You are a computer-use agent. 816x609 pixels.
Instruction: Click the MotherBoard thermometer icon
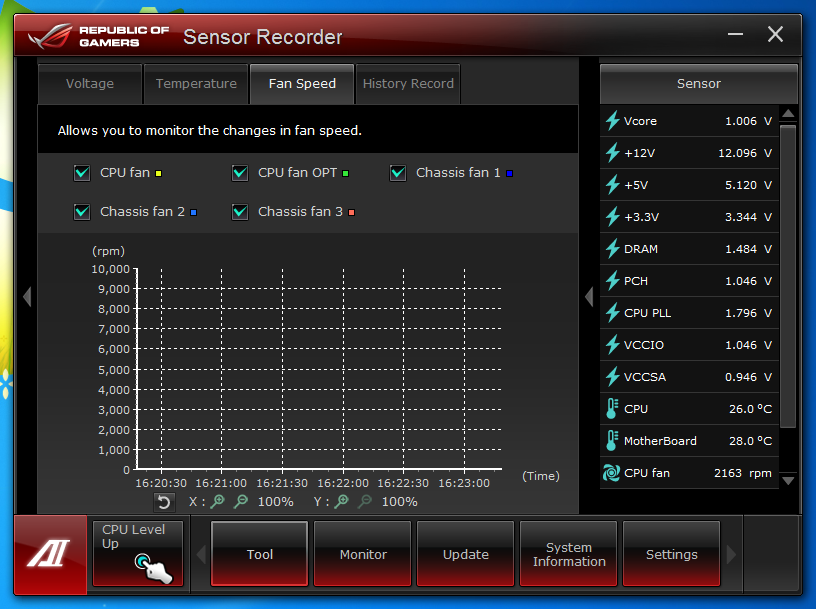click(x=612, y=441)
